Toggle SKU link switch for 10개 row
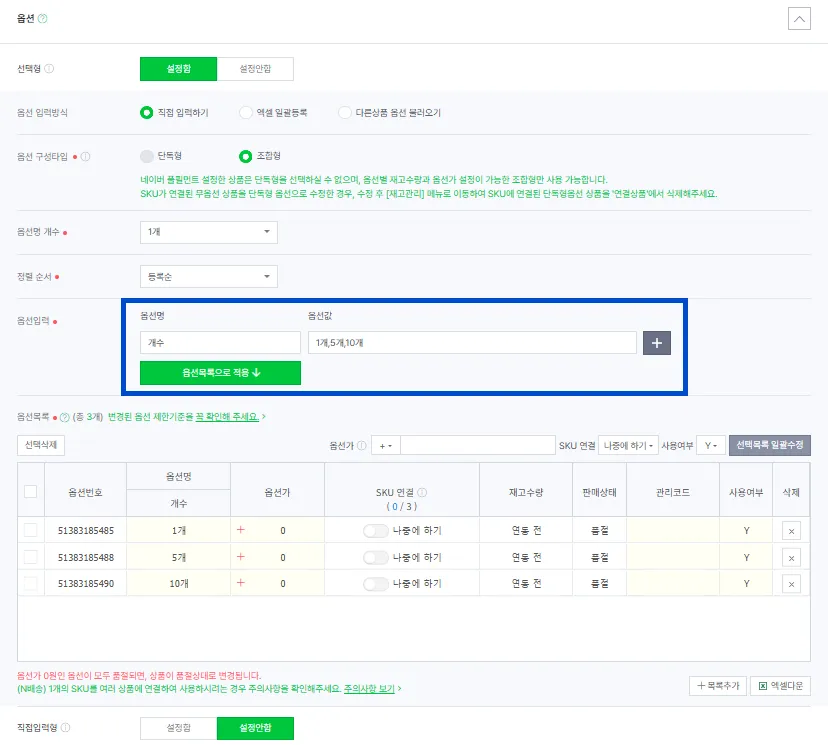Screen dimensions: 828x745 [x=376, y=583]
